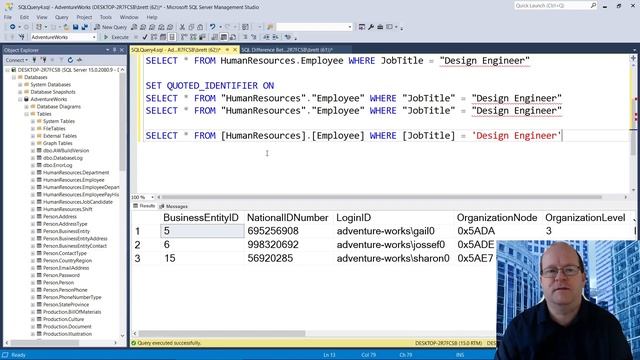Click the Toolbox icon in top toolbar
Image resolution: width=640 pixels, height=360 pixels.
[x=380, y=27]
